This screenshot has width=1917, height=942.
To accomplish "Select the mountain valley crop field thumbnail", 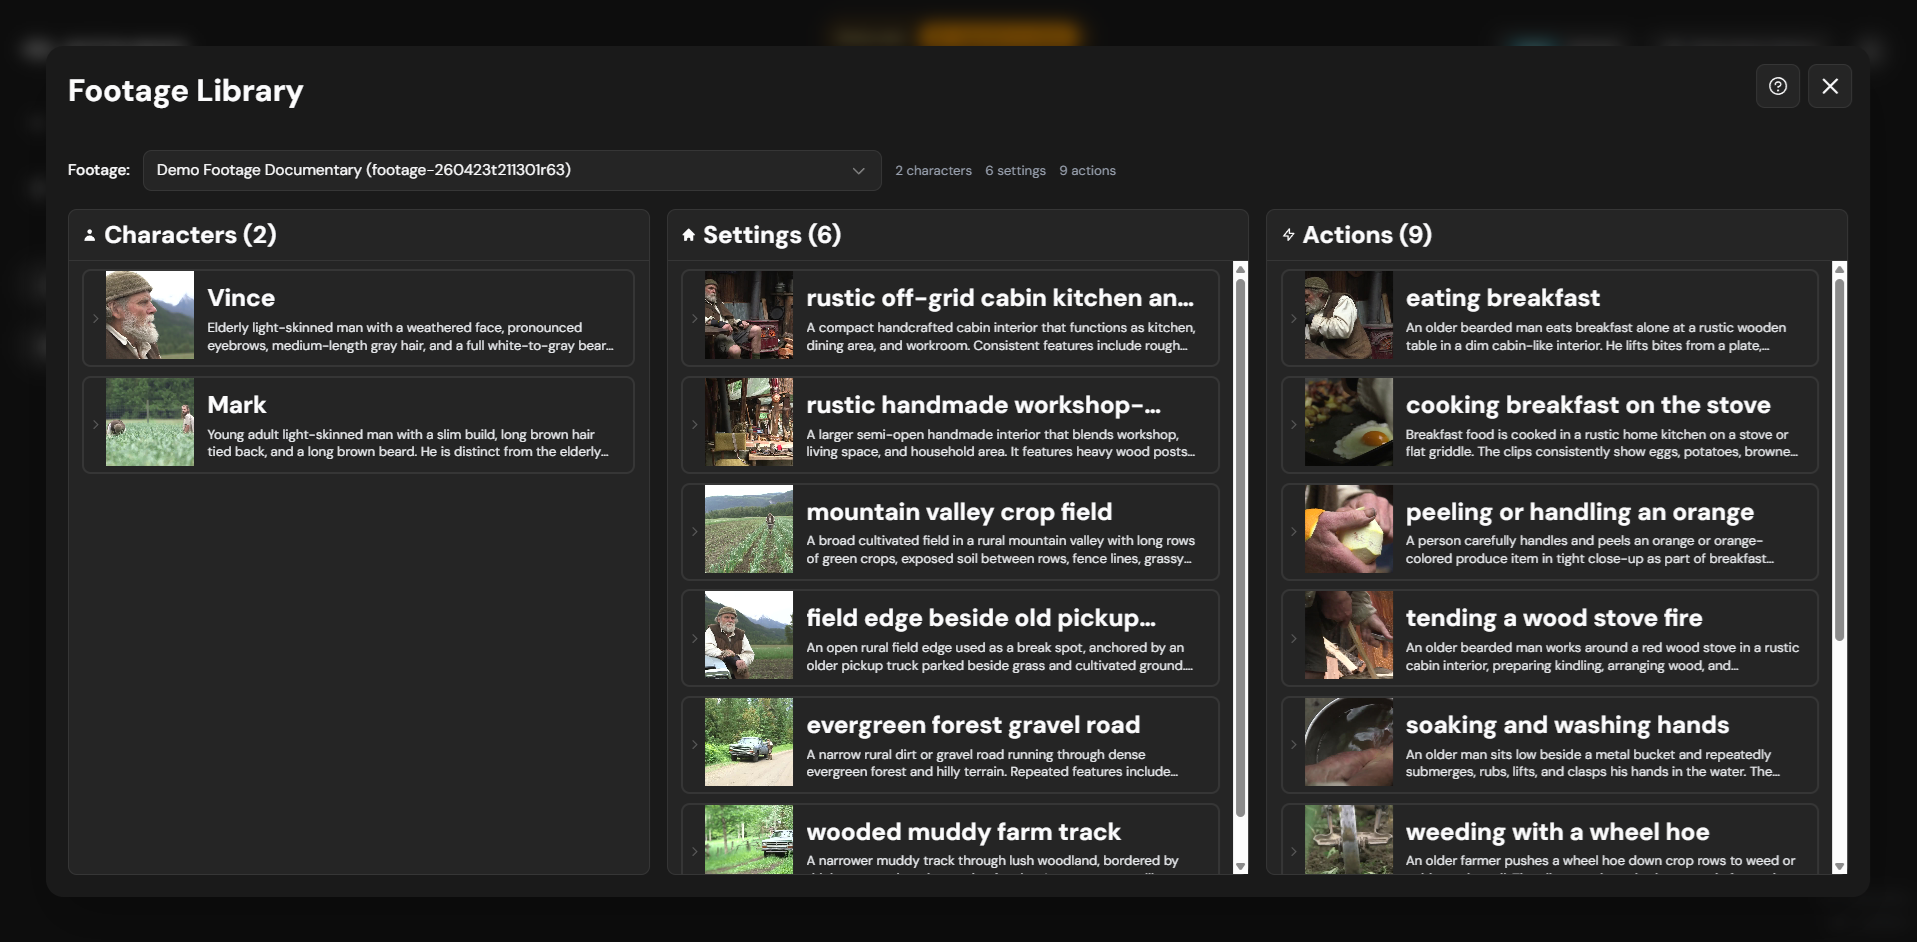I will 749,529.
